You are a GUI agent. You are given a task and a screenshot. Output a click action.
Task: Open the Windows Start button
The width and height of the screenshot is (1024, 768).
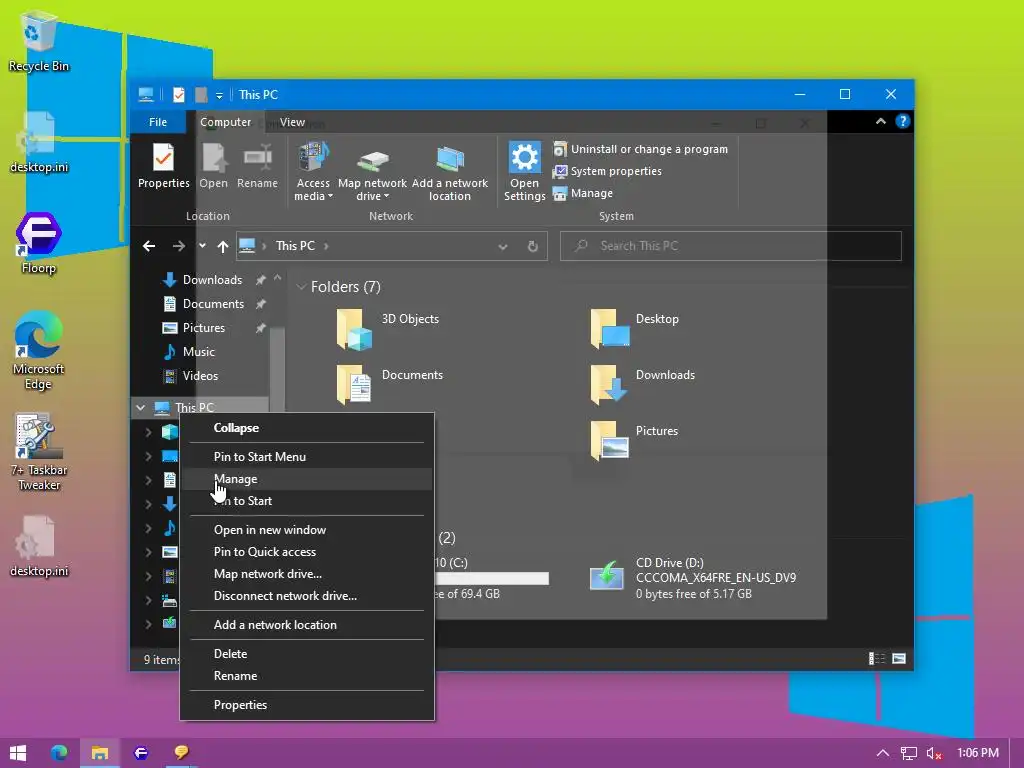[x=18, y=753]
